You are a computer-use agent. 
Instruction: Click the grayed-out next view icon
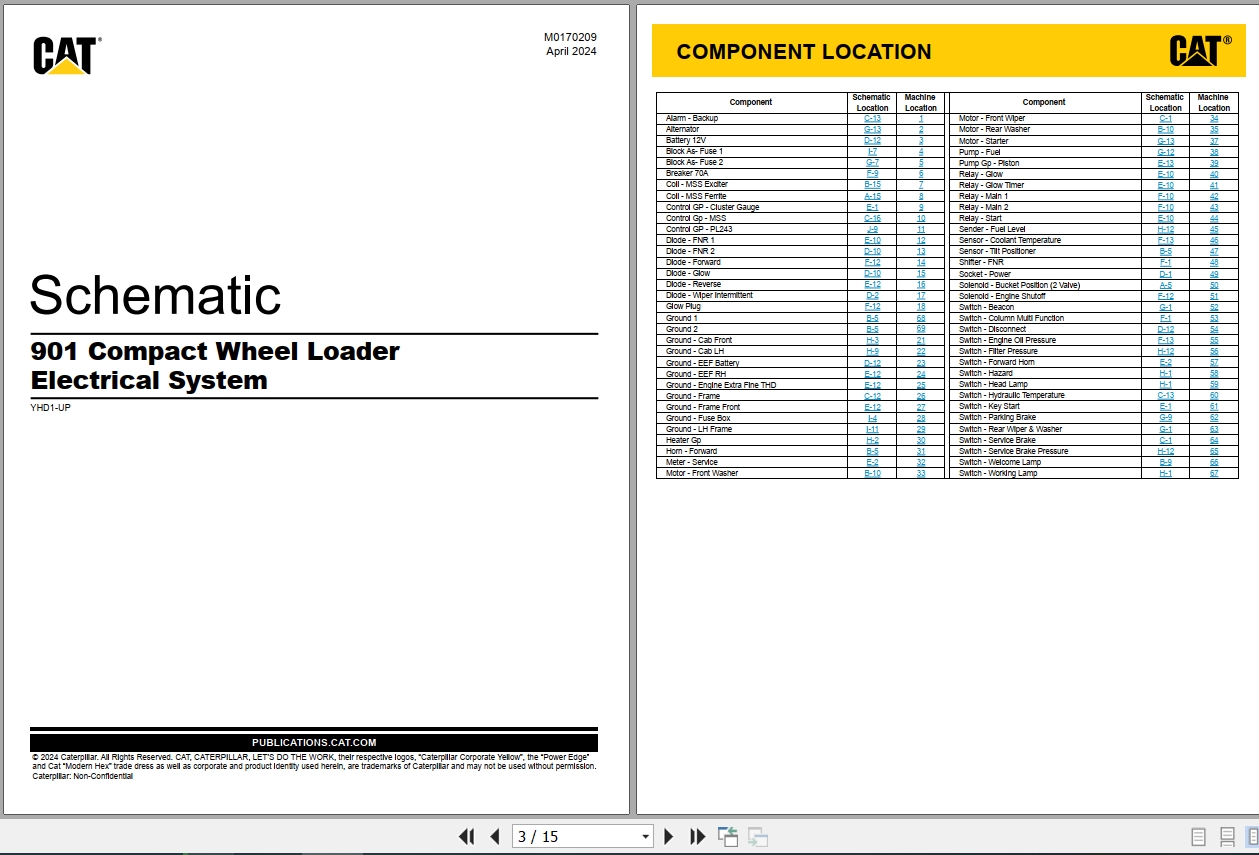click(758, 837)
